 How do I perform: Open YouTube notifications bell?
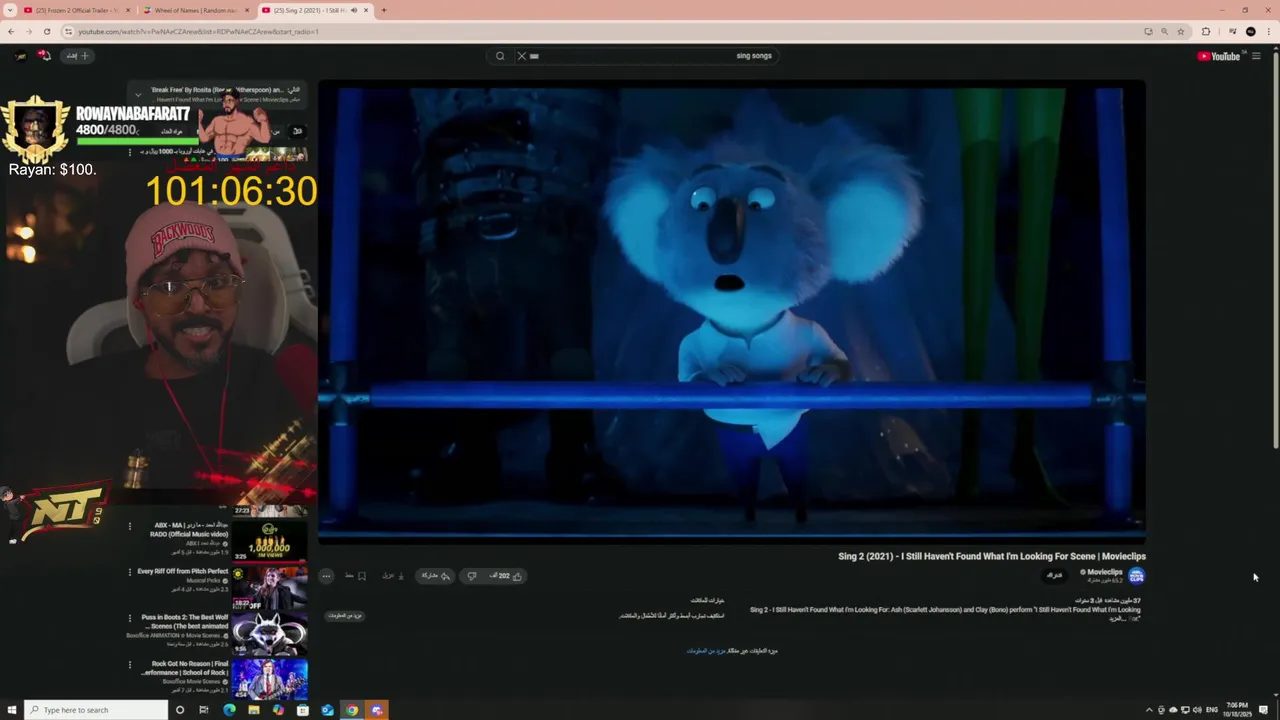[44, 56]
